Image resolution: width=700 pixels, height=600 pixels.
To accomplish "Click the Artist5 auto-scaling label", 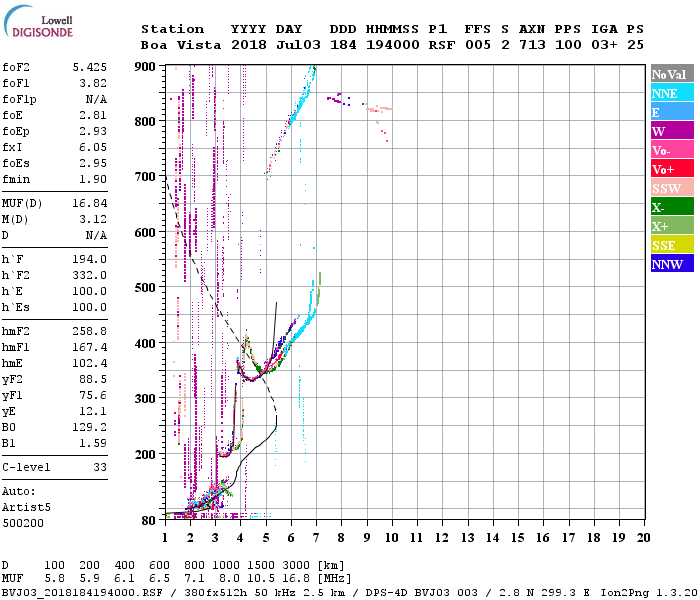I will tap(26, 508).
